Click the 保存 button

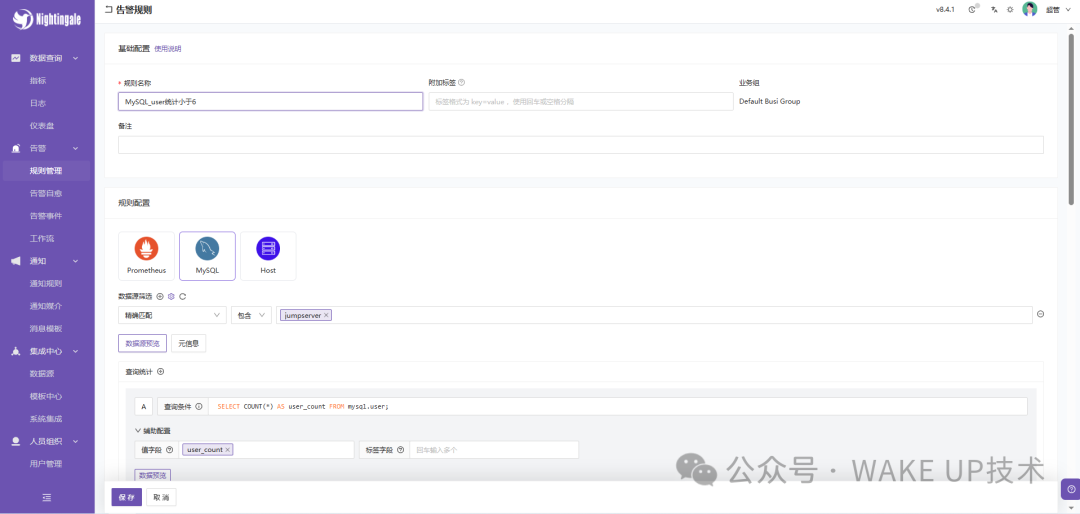[x=127, y=497]
